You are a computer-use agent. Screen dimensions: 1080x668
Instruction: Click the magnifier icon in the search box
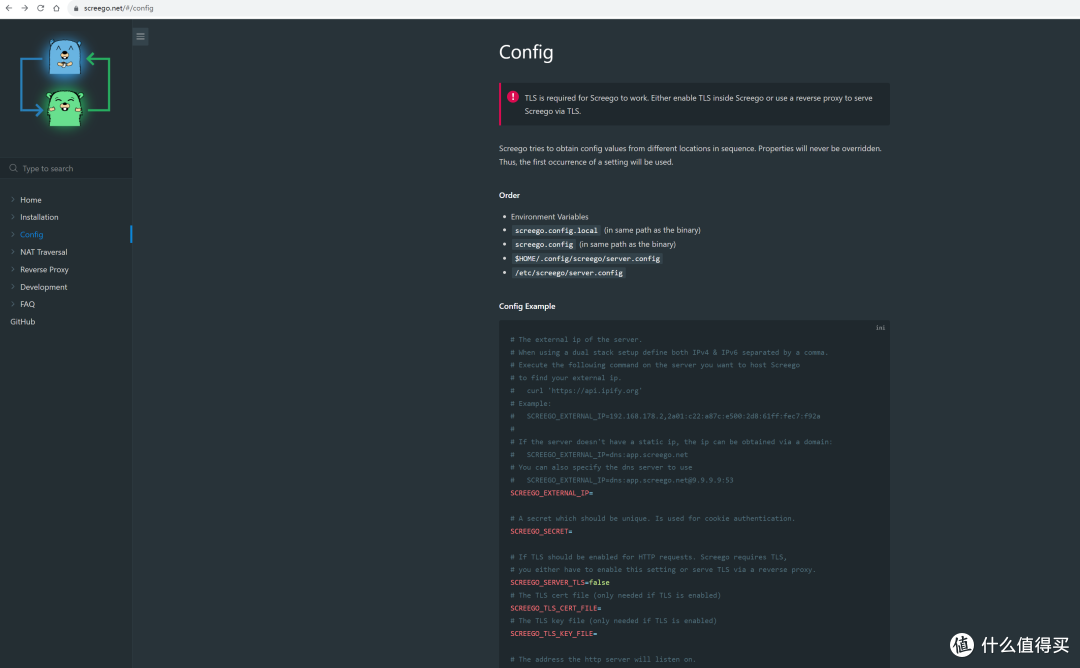coord(13,169)
